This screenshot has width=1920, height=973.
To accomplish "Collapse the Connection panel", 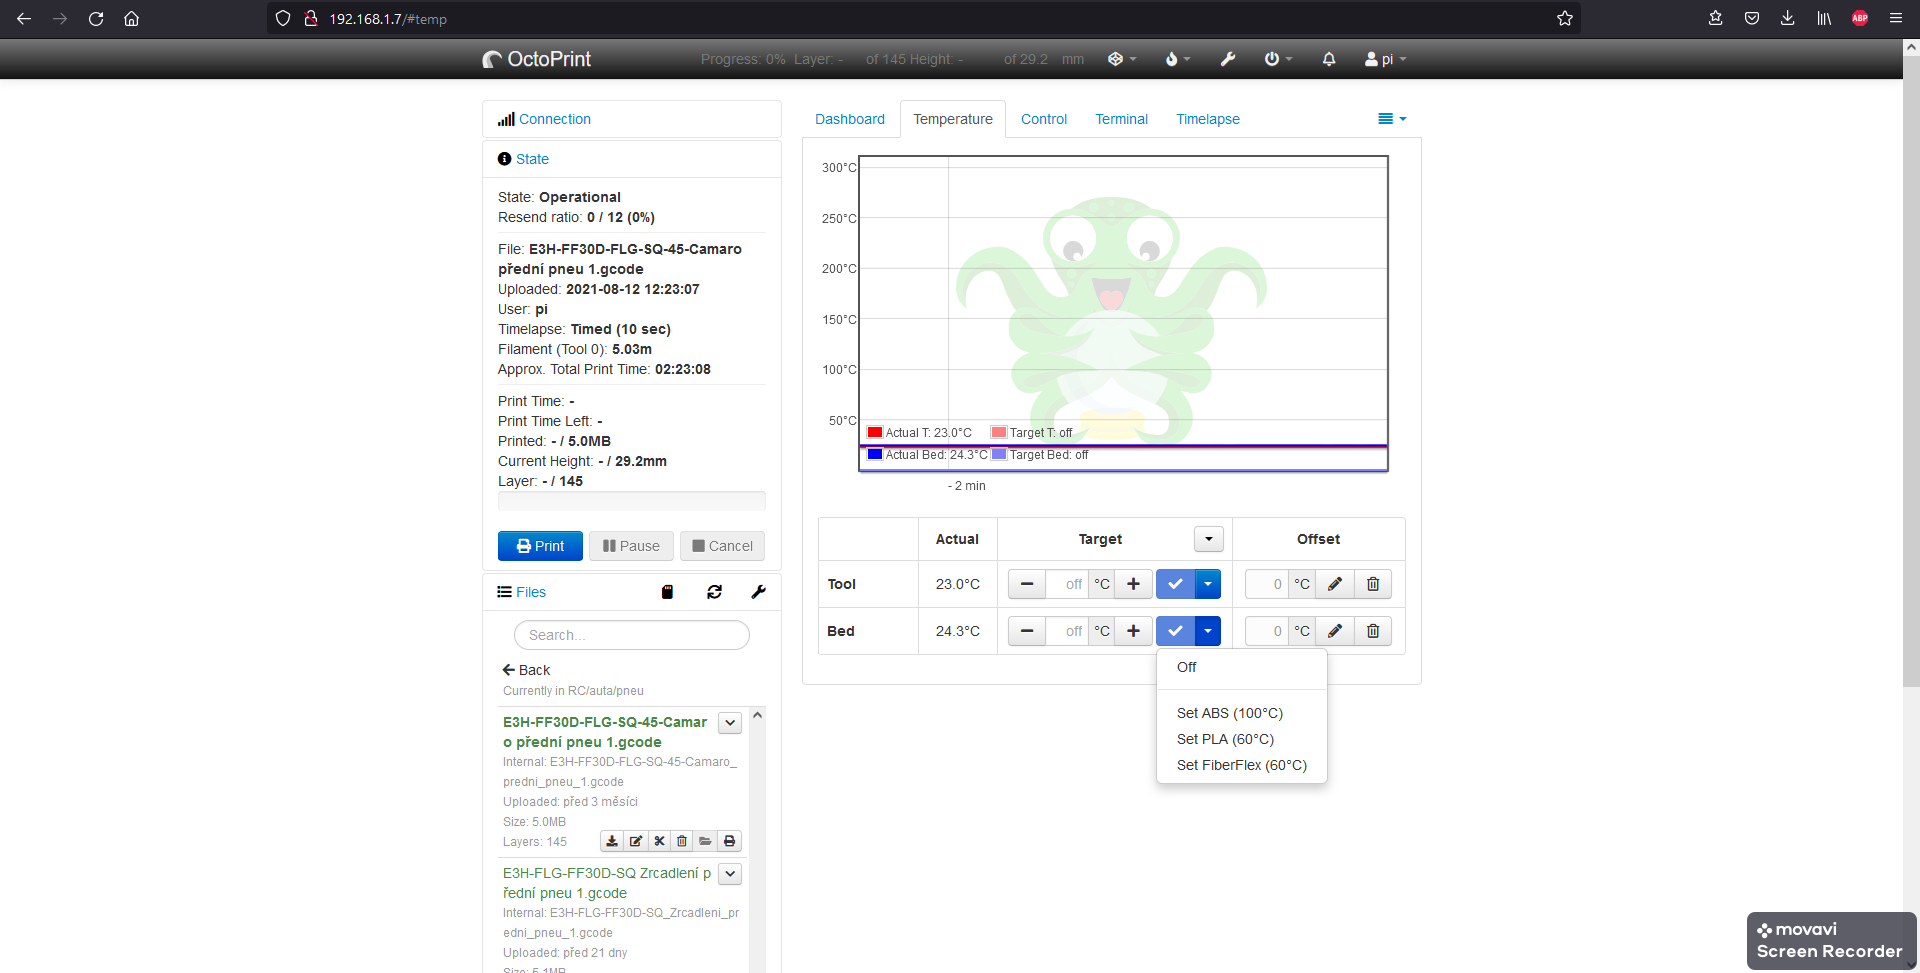I will pos(555,119).
